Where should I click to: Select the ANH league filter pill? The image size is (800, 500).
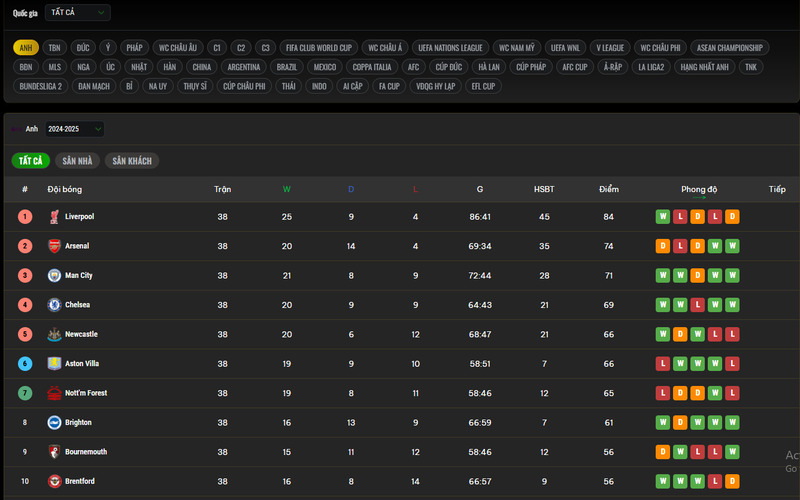(26, 47)
